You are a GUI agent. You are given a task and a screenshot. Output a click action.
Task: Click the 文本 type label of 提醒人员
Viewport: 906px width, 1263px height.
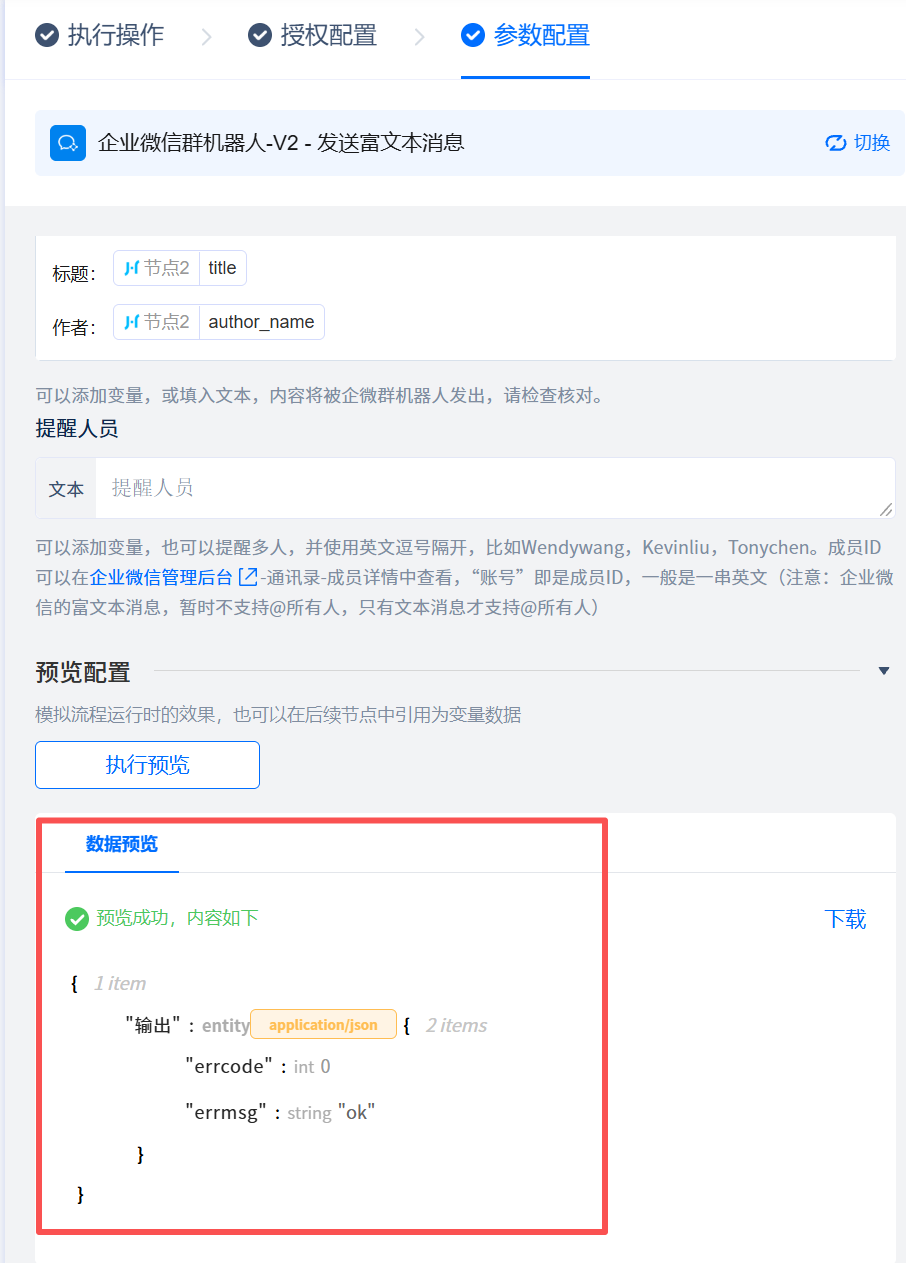coord(66,489)
